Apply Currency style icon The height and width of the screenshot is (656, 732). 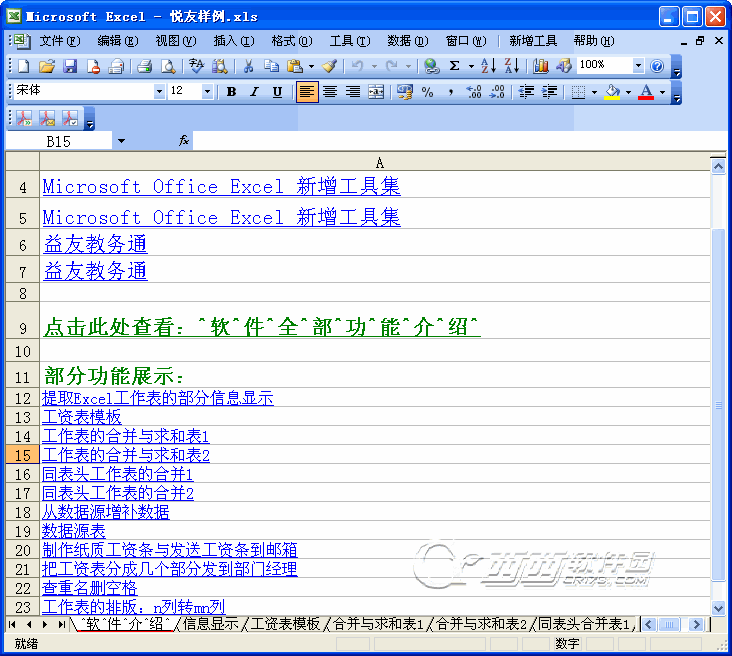tap(405, 92)
